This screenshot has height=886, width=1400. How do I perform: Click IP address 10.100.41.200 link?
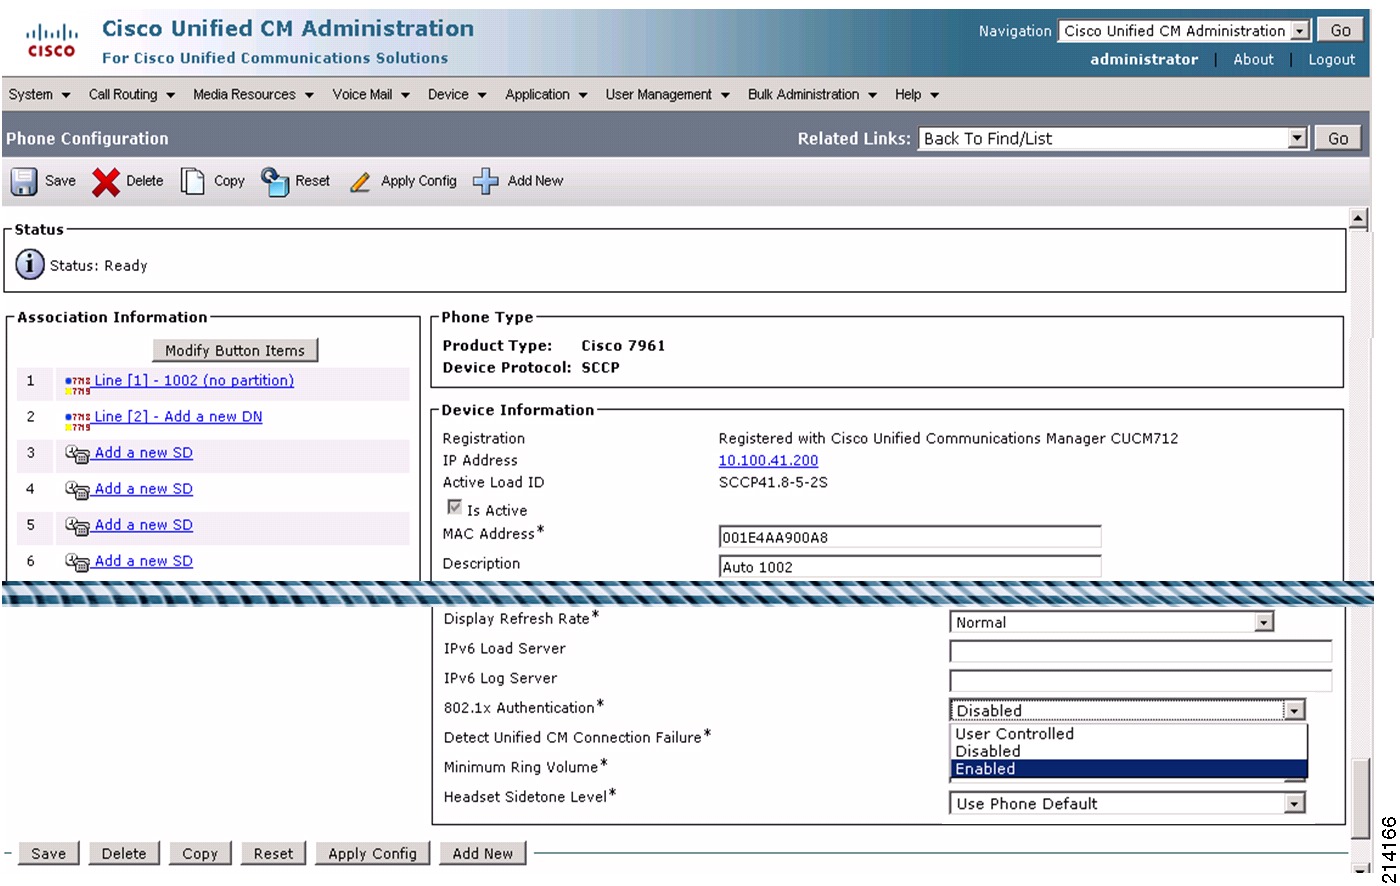tap(768, 460)
